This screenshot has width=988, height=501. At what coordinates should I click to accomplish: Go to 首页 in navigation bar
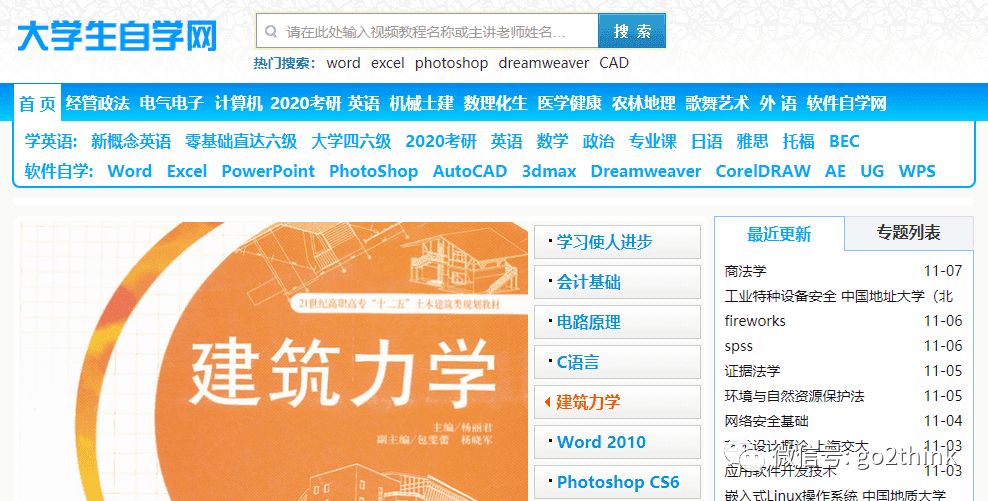tap(37, 103)
